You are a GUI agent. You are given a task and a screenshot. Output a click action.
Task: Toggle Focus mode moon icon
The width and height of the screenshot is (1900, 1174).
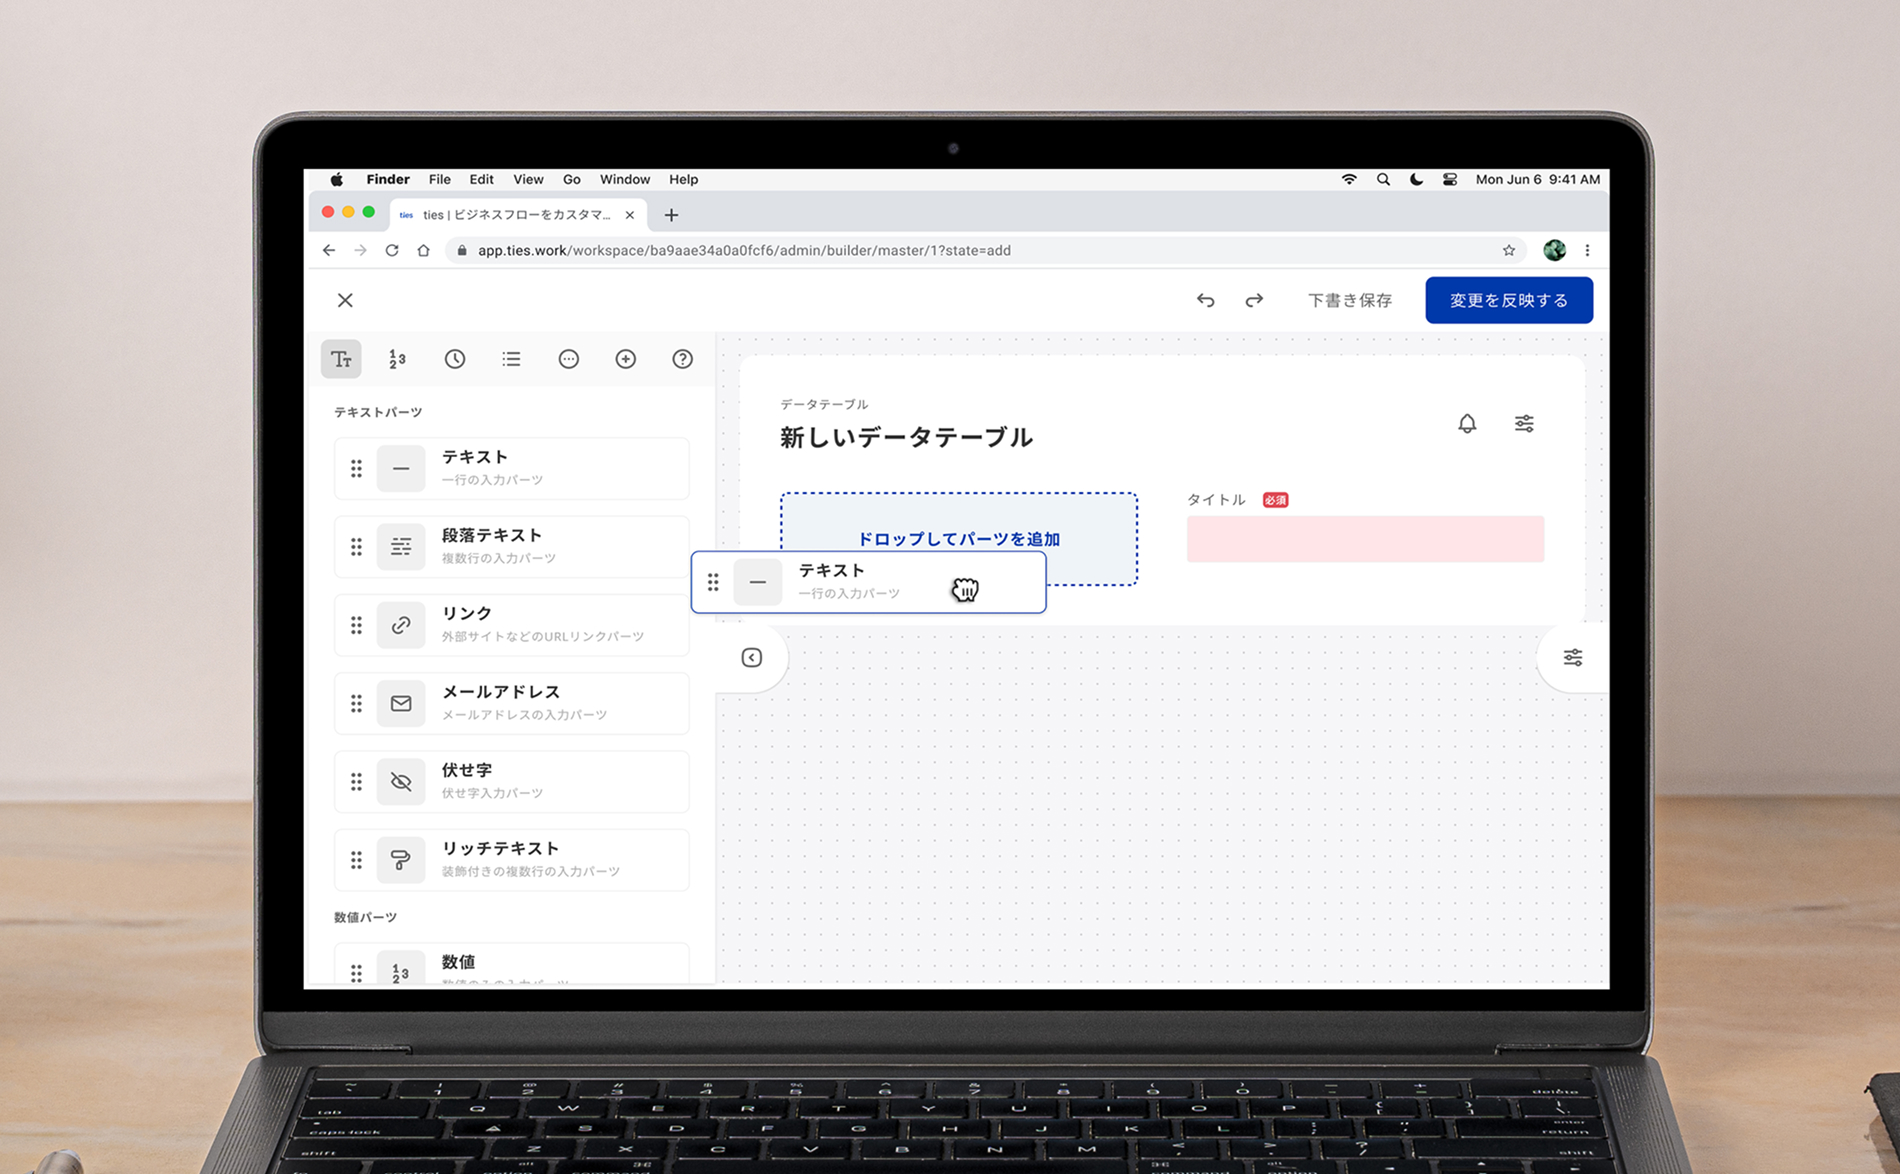click(x=1416, y=180)
